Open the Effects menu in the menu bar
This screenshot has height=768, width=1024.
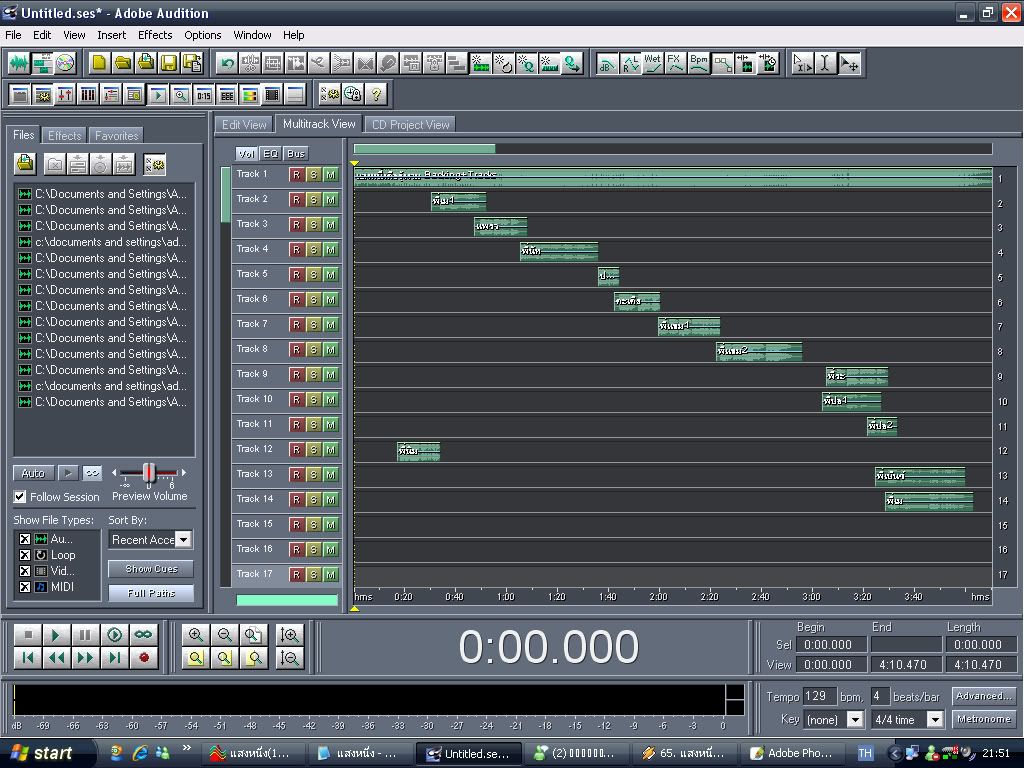click(x=155, y=35)
